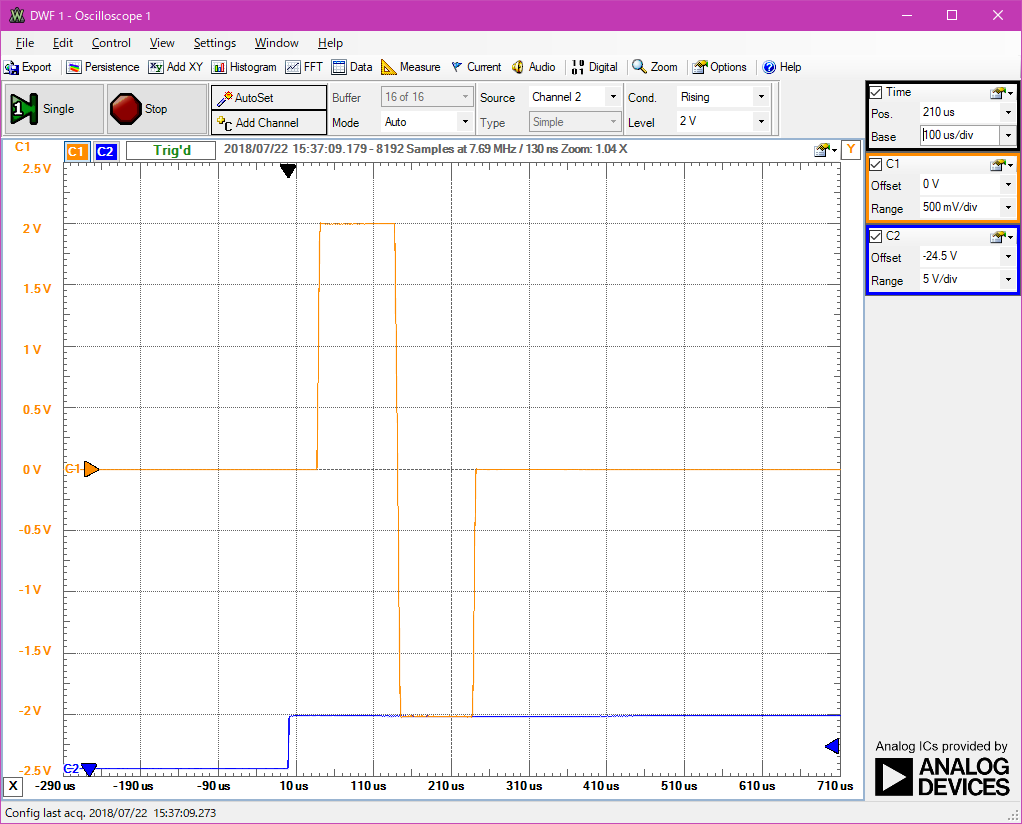This screenshot has width=1022, height=824.
Task: Click the X cursor button
Action: coord(13,786)
